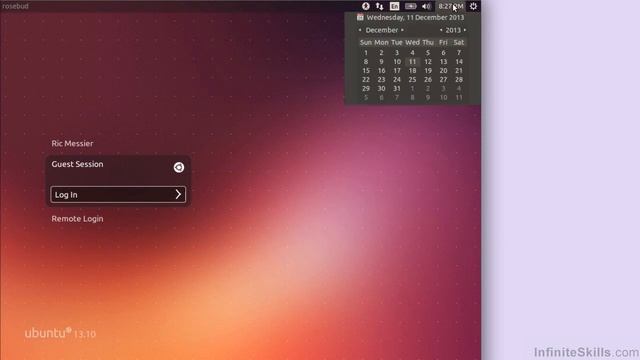640x360 pixels.
Task: Choose the Remote Login option
Action: coord(77,219)
